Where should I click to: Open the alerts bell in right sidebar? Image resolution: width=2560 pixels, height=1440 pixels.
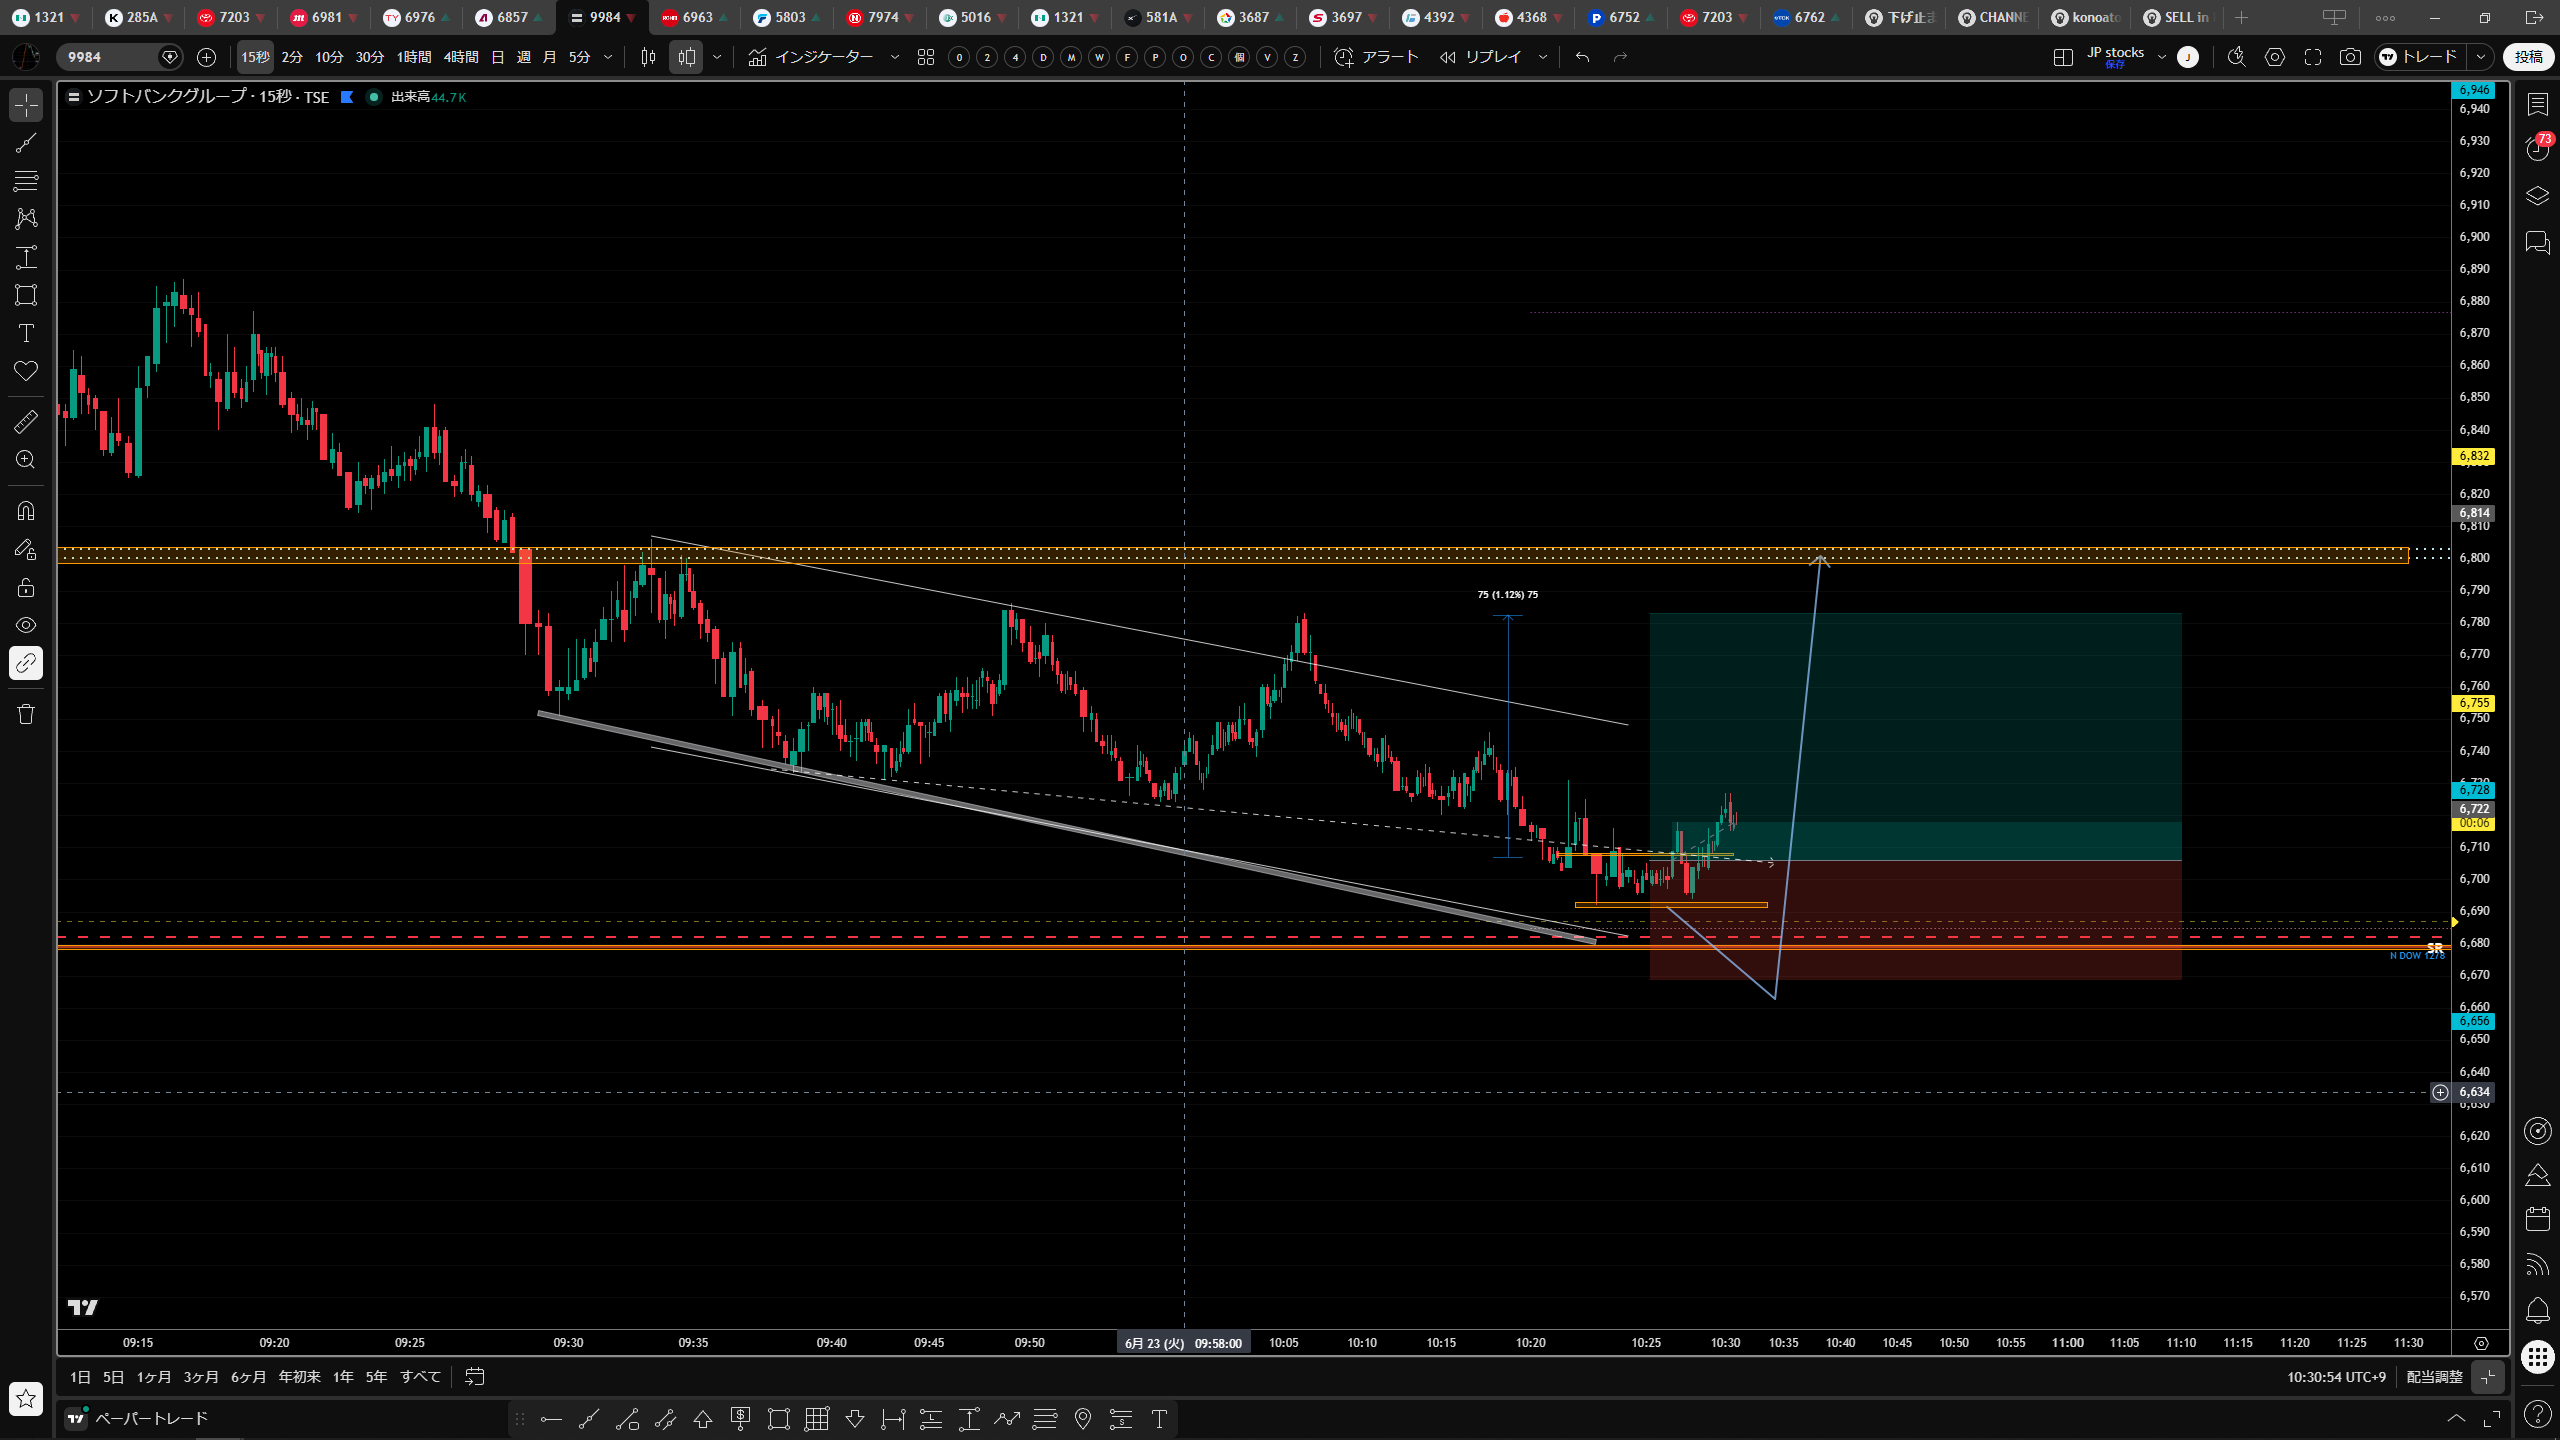coord(2537,1310)
